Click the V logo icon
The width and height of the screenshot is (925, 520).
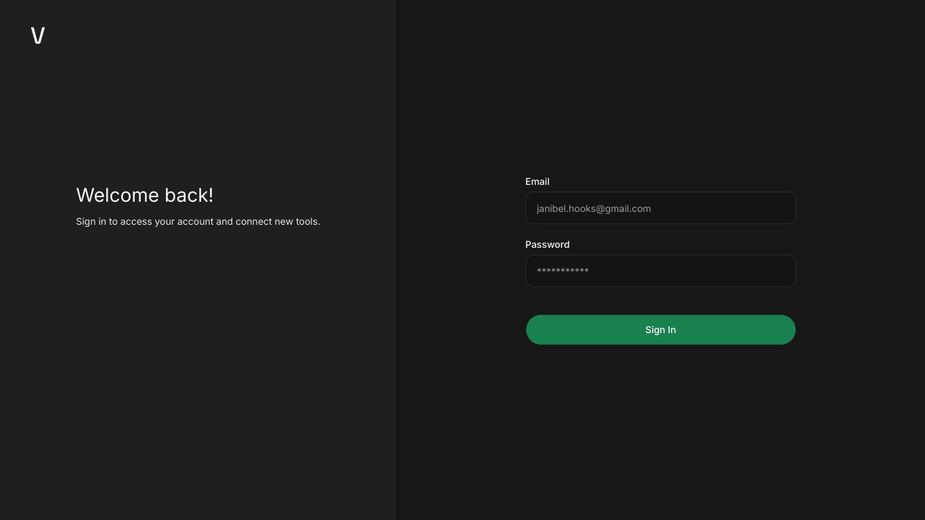[x=38, y=36]
